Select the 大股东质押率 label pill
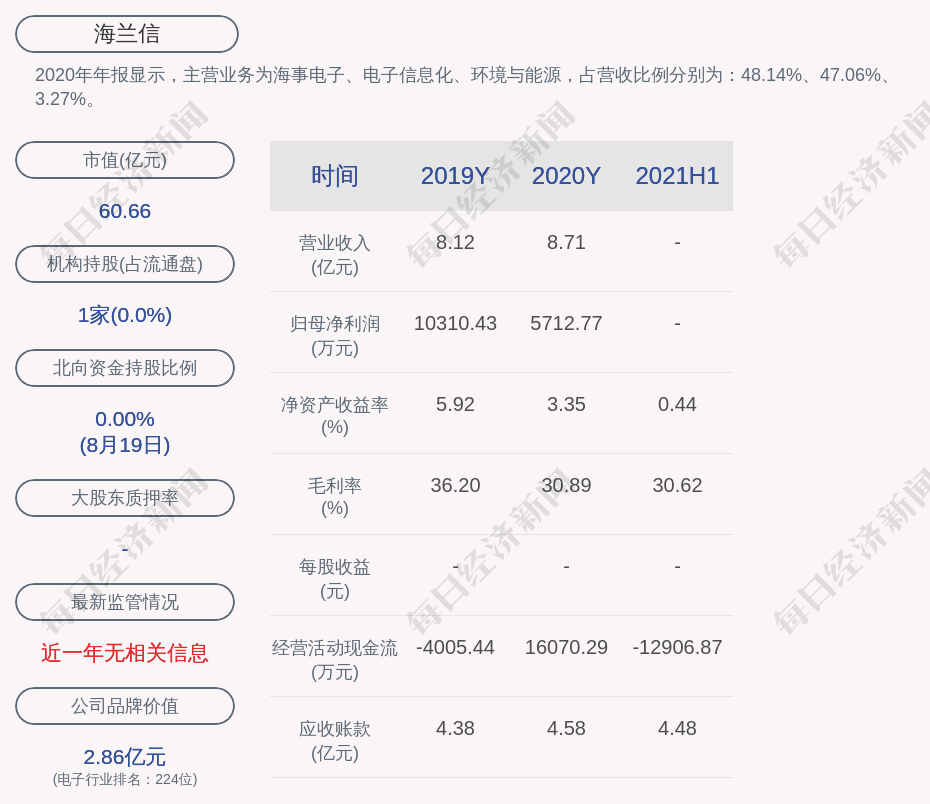This screenshot has width=930, height=804. coord(125,498)
